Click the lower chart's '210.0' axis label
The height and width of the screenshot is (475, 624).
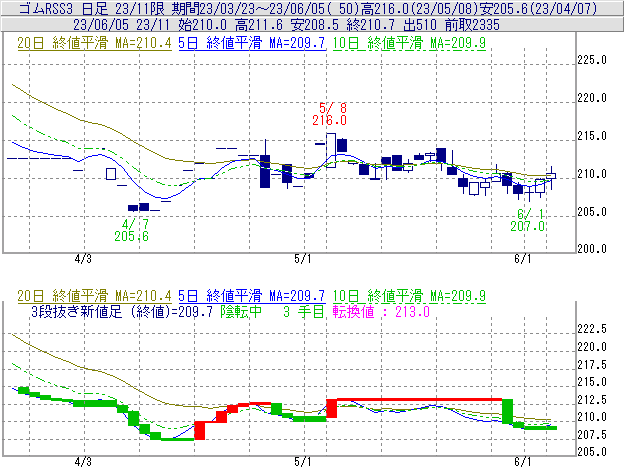pos(592,417)
